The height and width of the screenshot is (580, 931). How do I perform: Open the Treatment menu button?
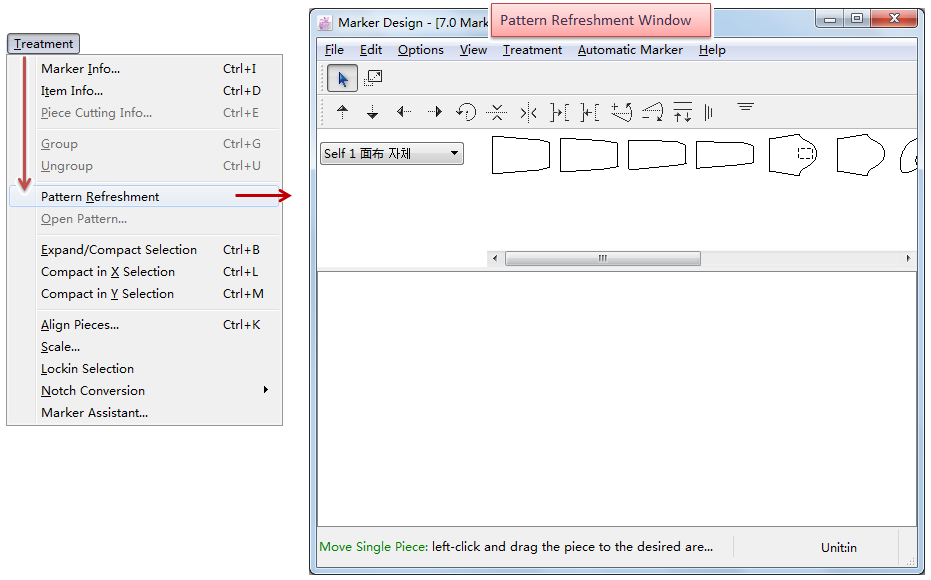[x=43, y=44]
